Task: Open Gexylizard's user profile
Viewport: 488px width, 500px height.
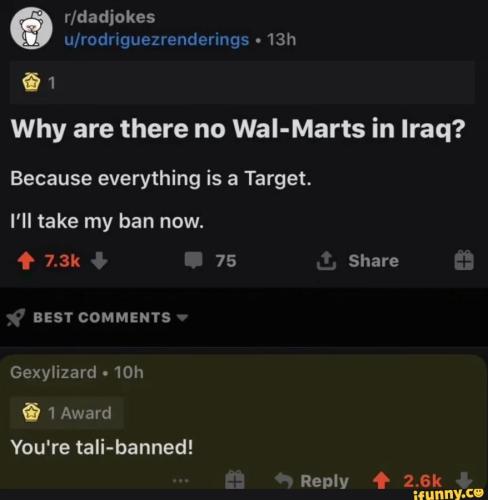Action: 53,372
